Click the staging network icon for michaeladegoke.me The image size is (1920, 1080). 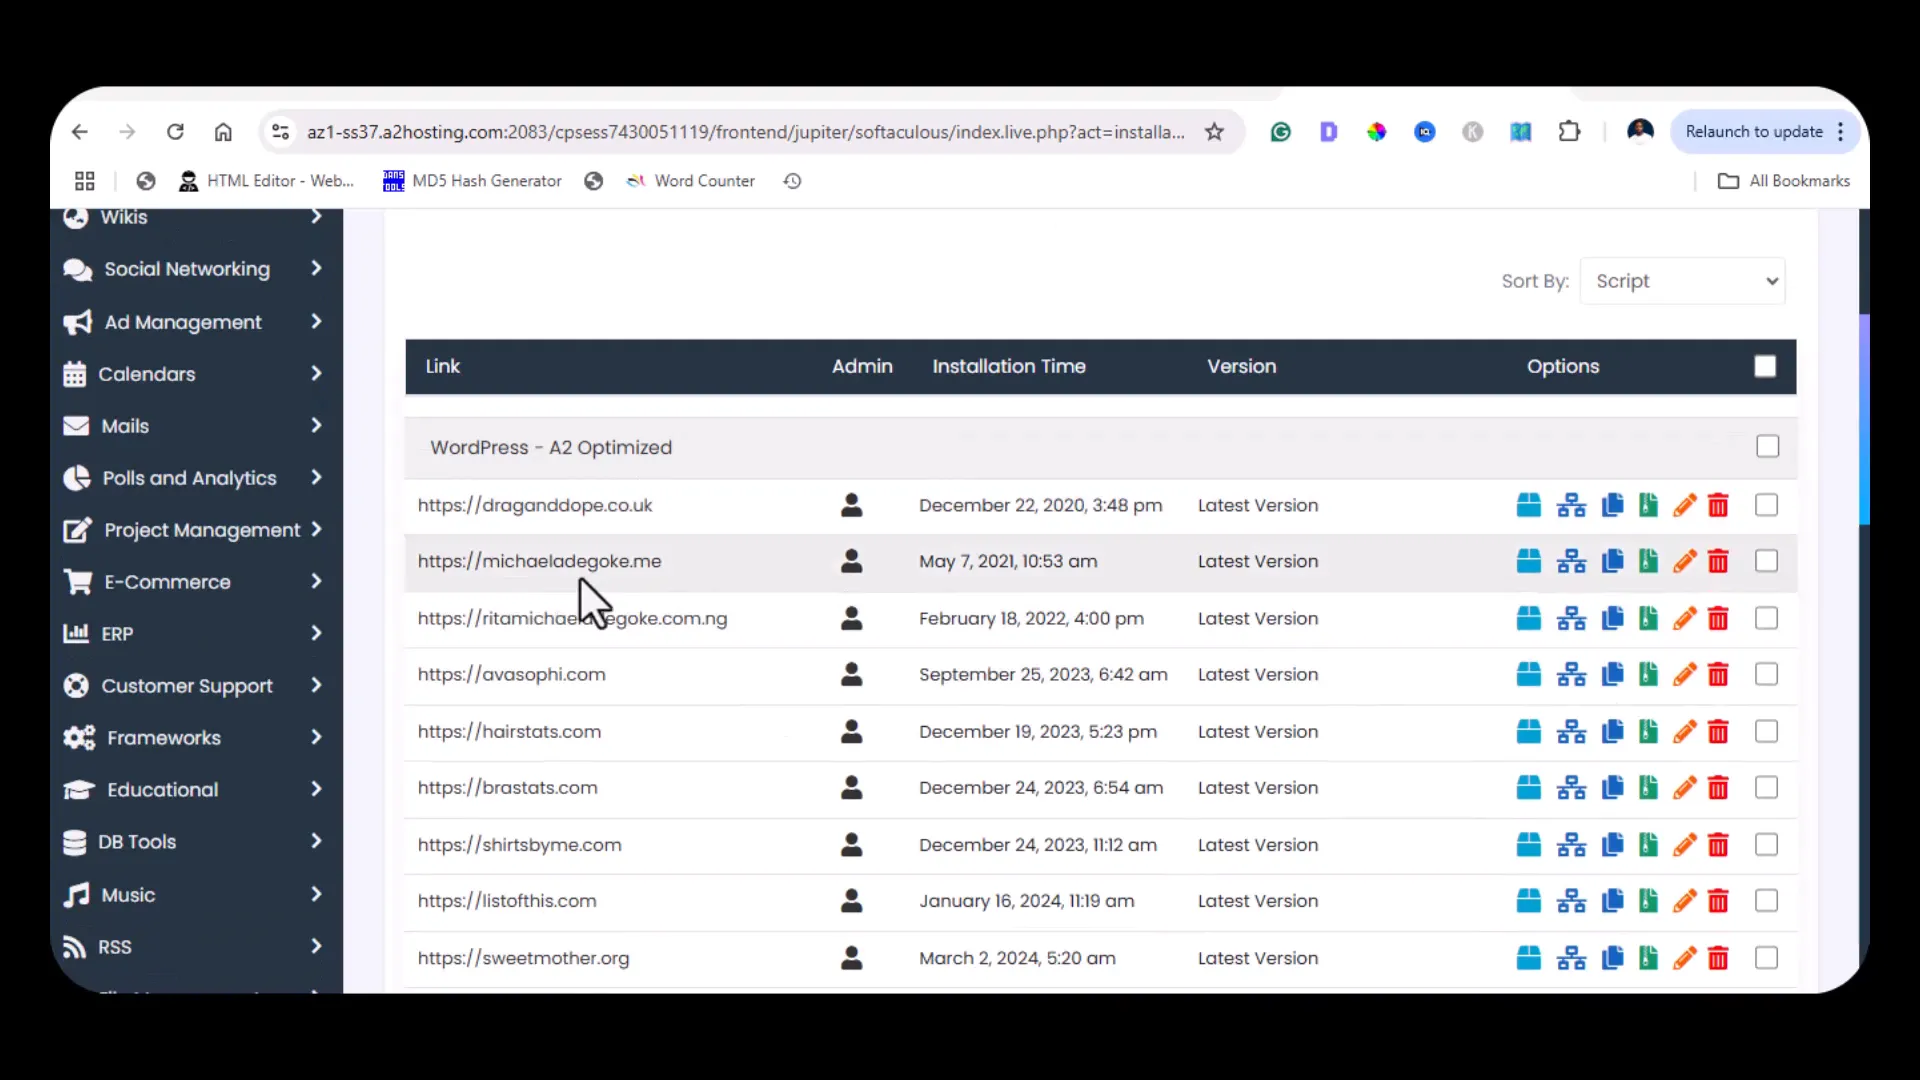[1571, 562]
